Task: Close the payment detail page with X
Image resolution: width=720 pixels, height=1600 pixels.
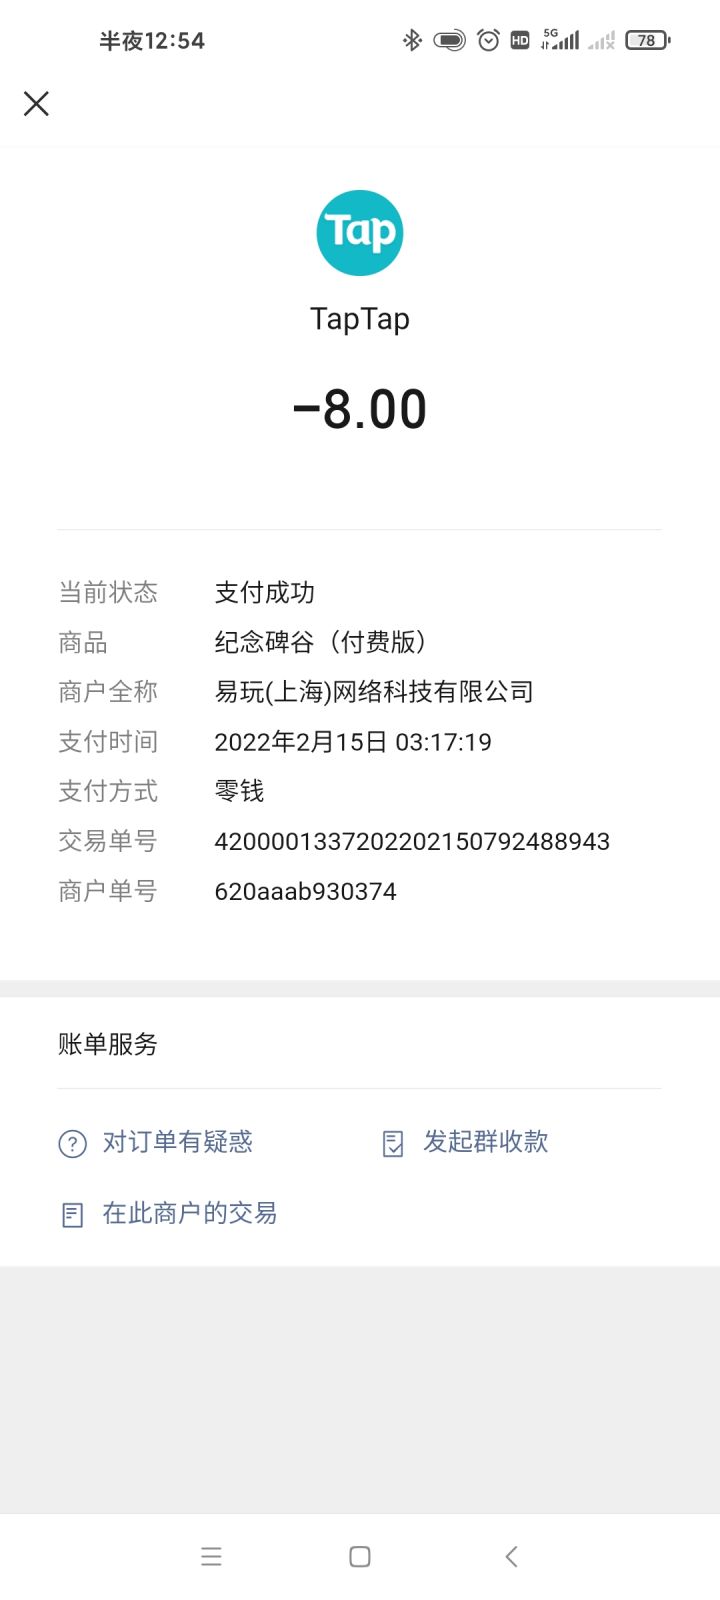Action: point(36,103)
